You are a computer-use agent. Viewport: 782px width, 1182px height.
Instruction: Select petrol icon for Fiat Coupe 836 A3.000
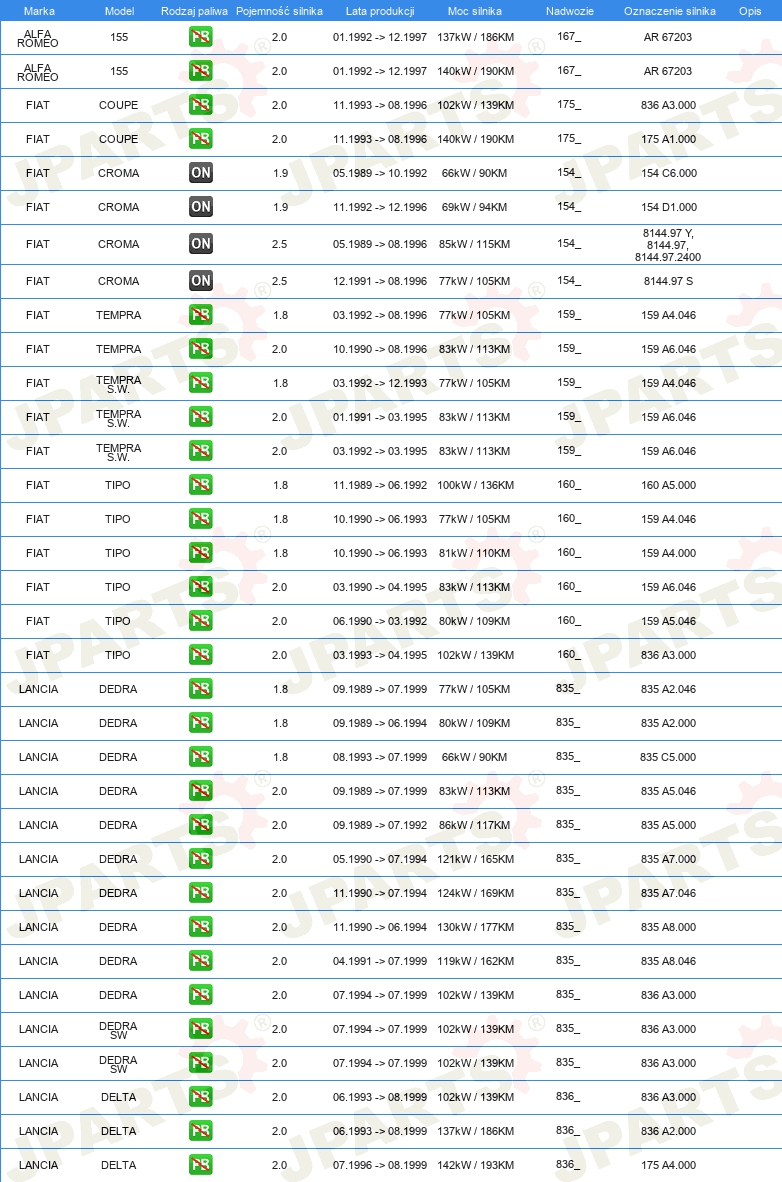point(201,105)
